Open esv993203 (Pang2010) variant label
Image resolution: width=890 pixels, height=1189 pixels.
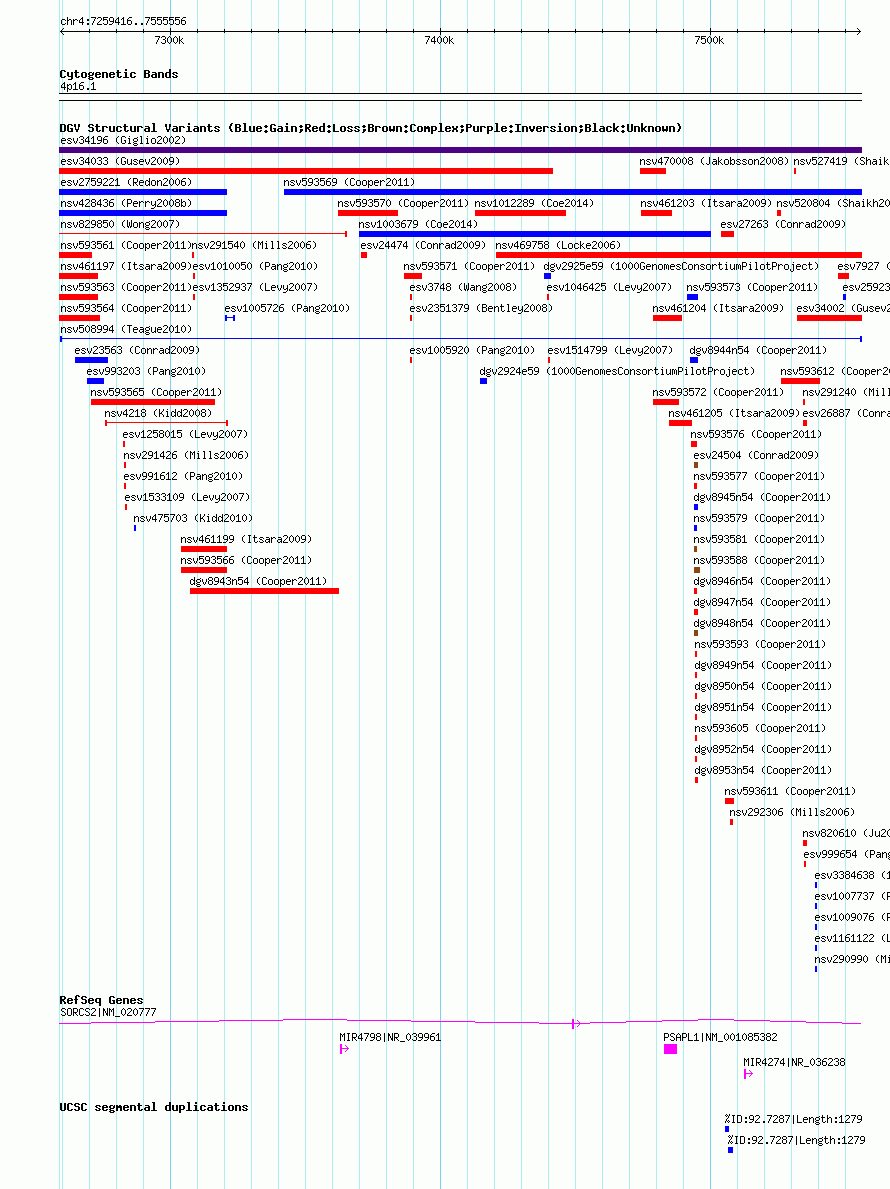146,372
